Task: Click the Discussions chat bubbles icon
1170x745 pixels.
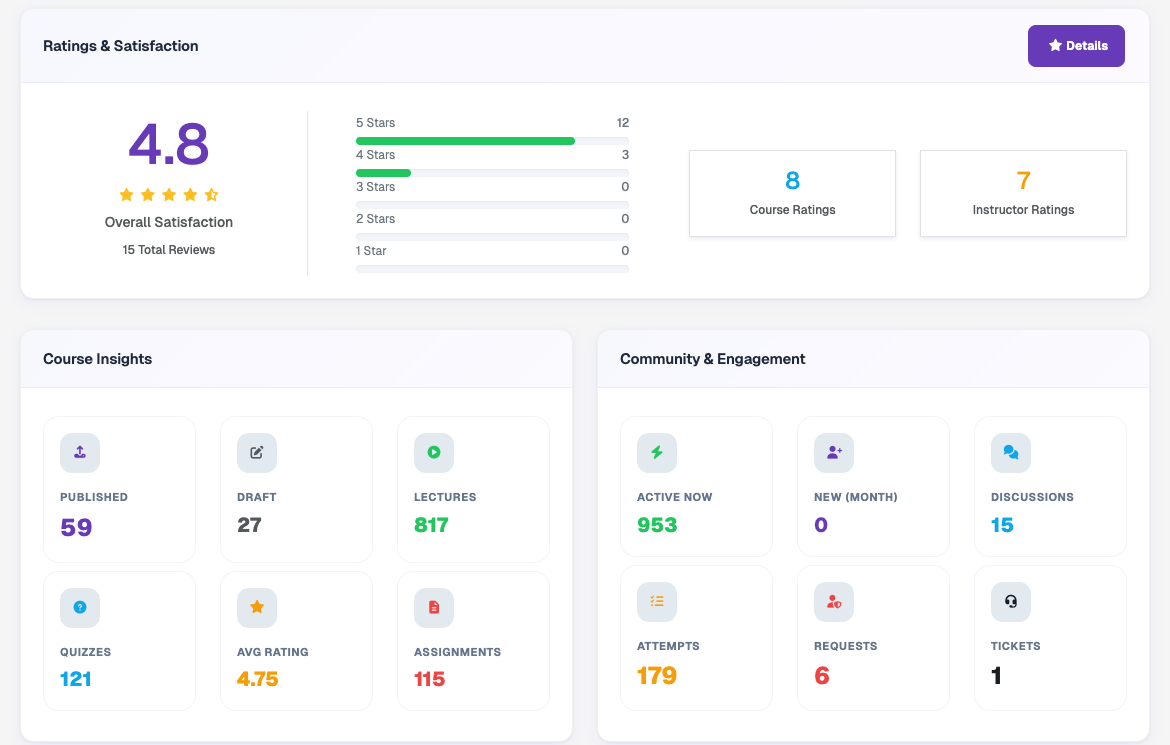Action: 1010,452
